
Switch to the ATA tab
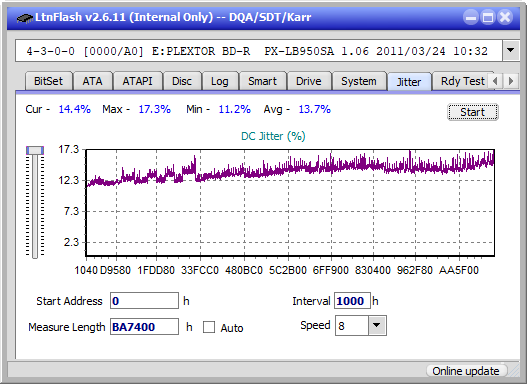(x=92, y=81)
